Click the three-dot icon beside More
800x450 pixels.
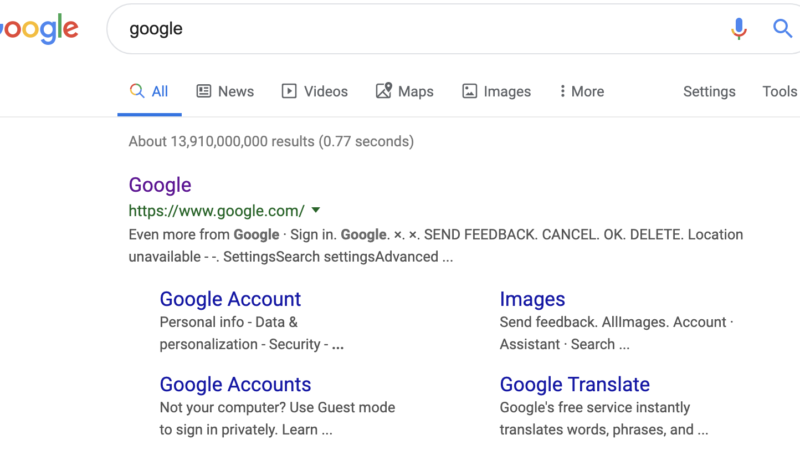pyautogui.click(x=562, y=91)
